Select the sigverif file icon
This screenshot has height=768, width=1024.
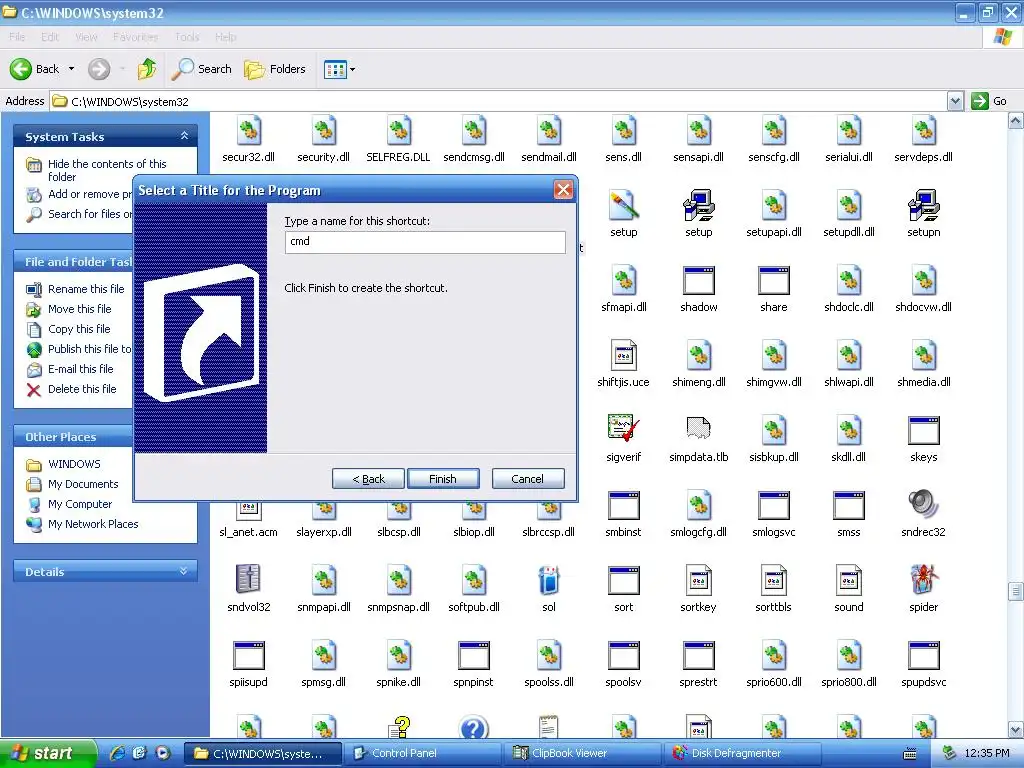[623, 429]
